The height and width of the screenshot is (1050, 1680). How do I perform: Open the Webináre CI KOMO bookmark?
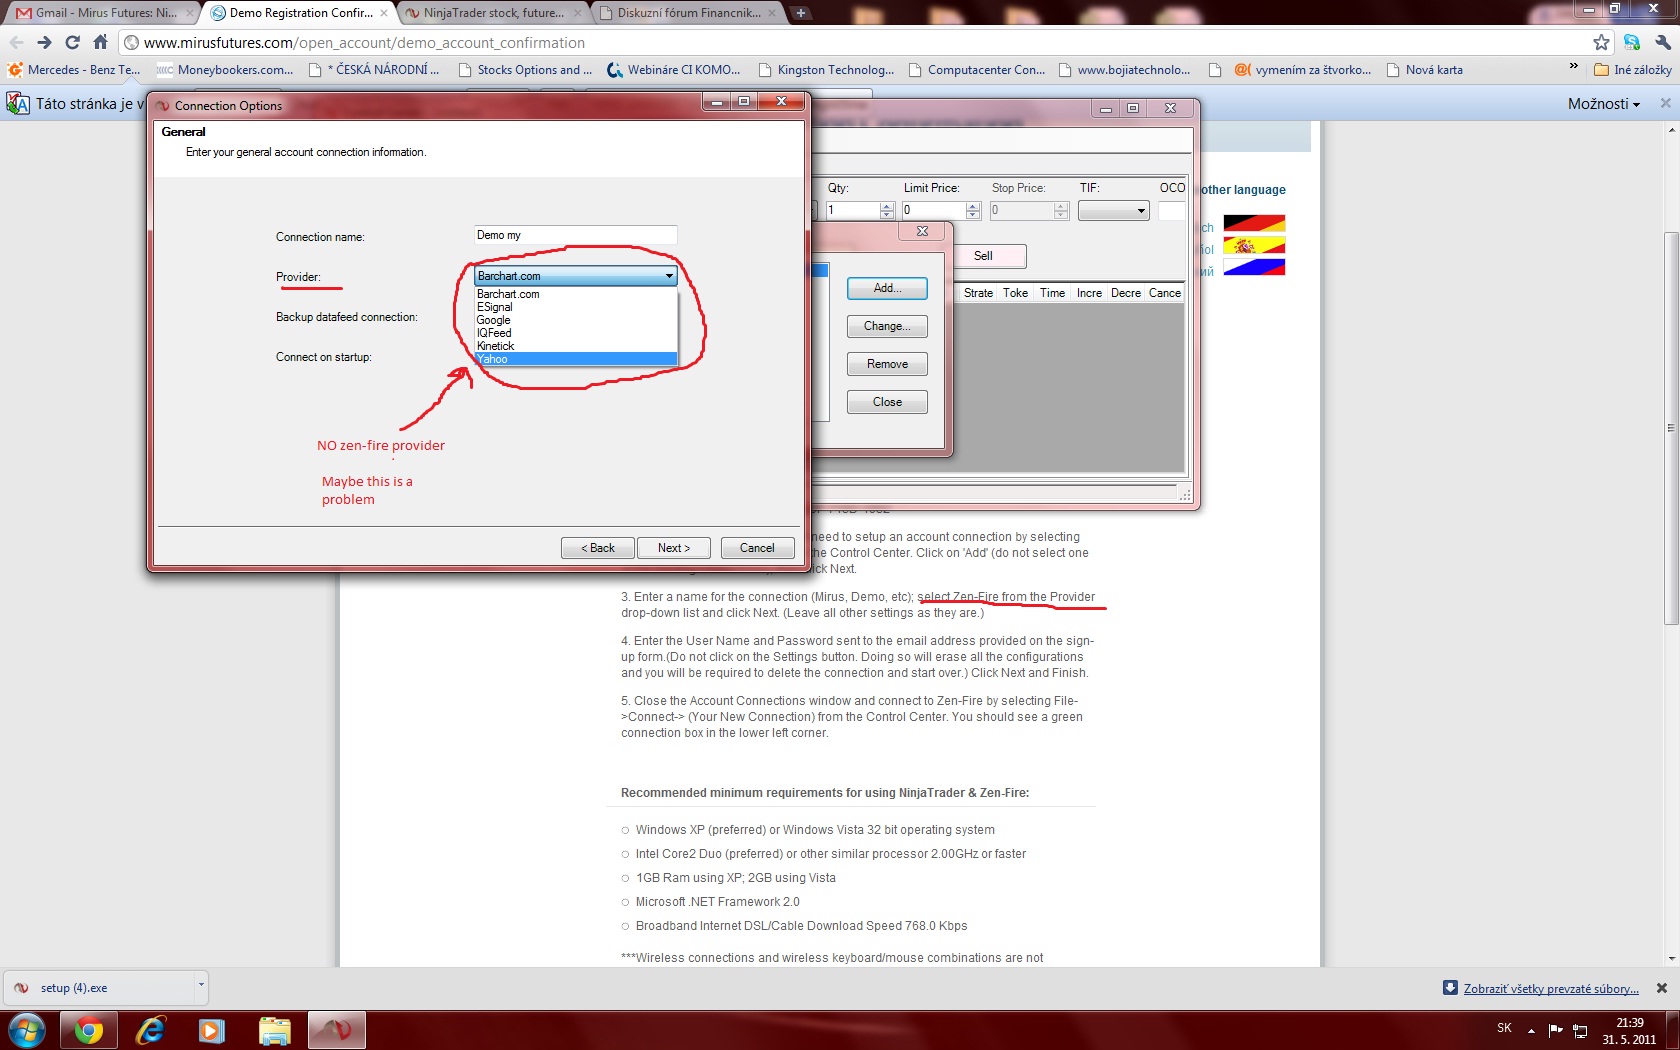pyautogui.click(x=674, y=70)
